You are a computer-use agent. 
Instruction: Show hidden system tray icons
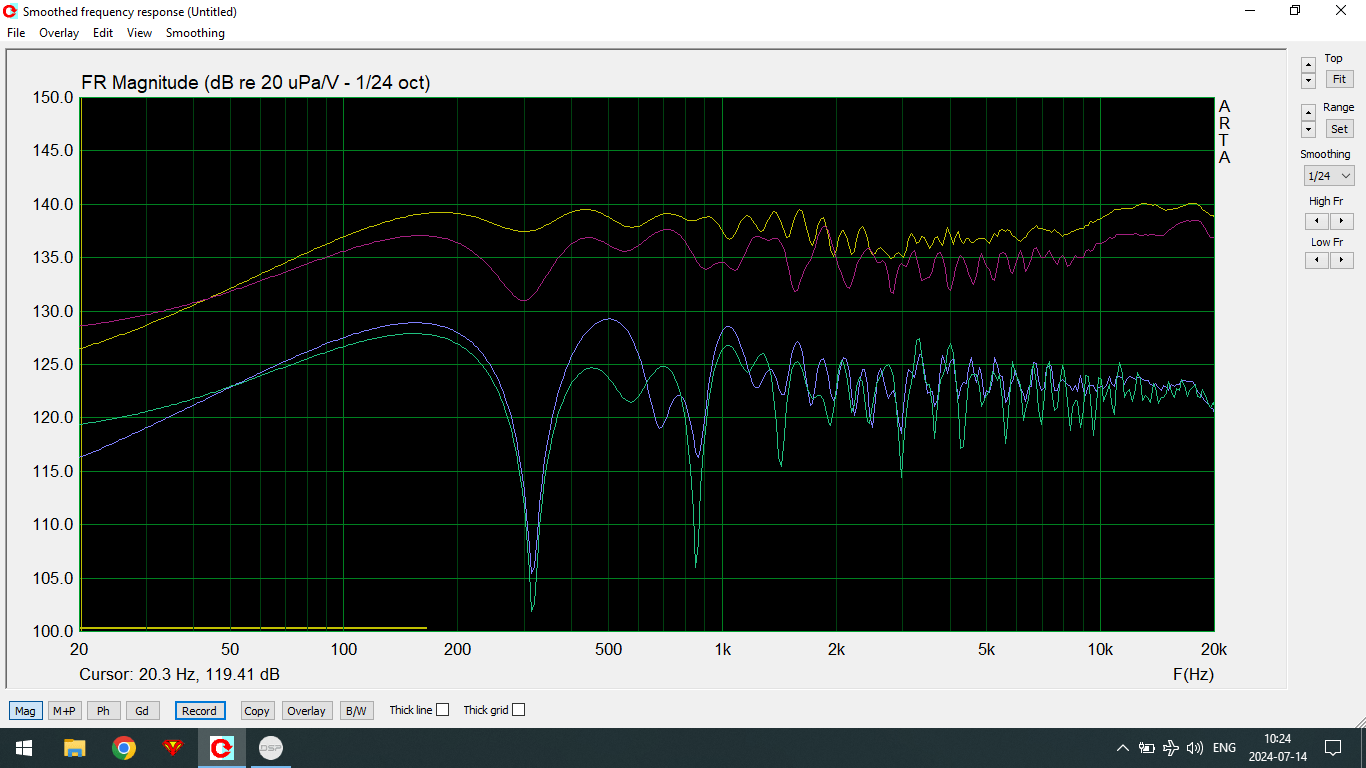click(x=1122, y=748)
